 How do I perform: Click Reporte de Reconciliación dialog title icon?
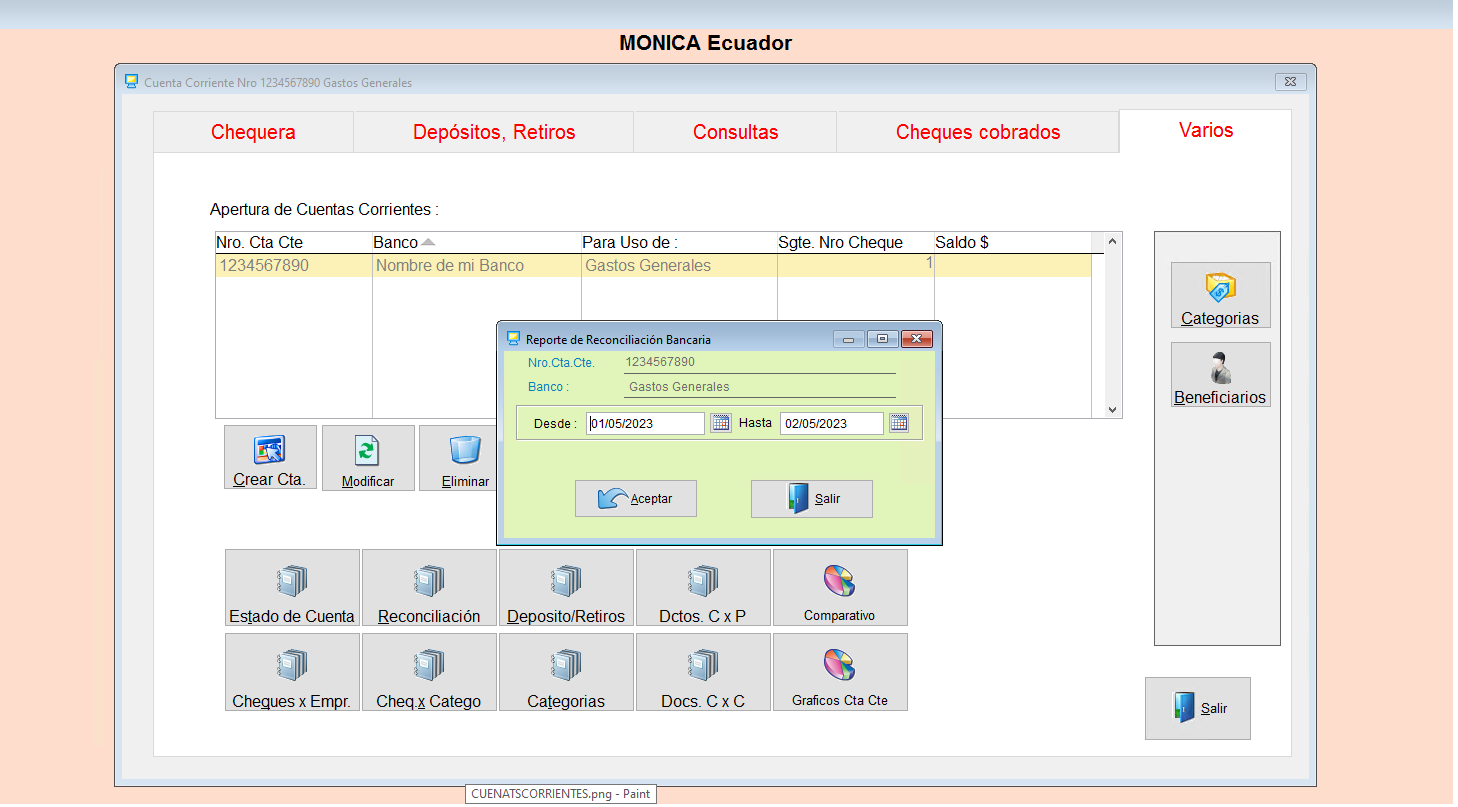514,339
